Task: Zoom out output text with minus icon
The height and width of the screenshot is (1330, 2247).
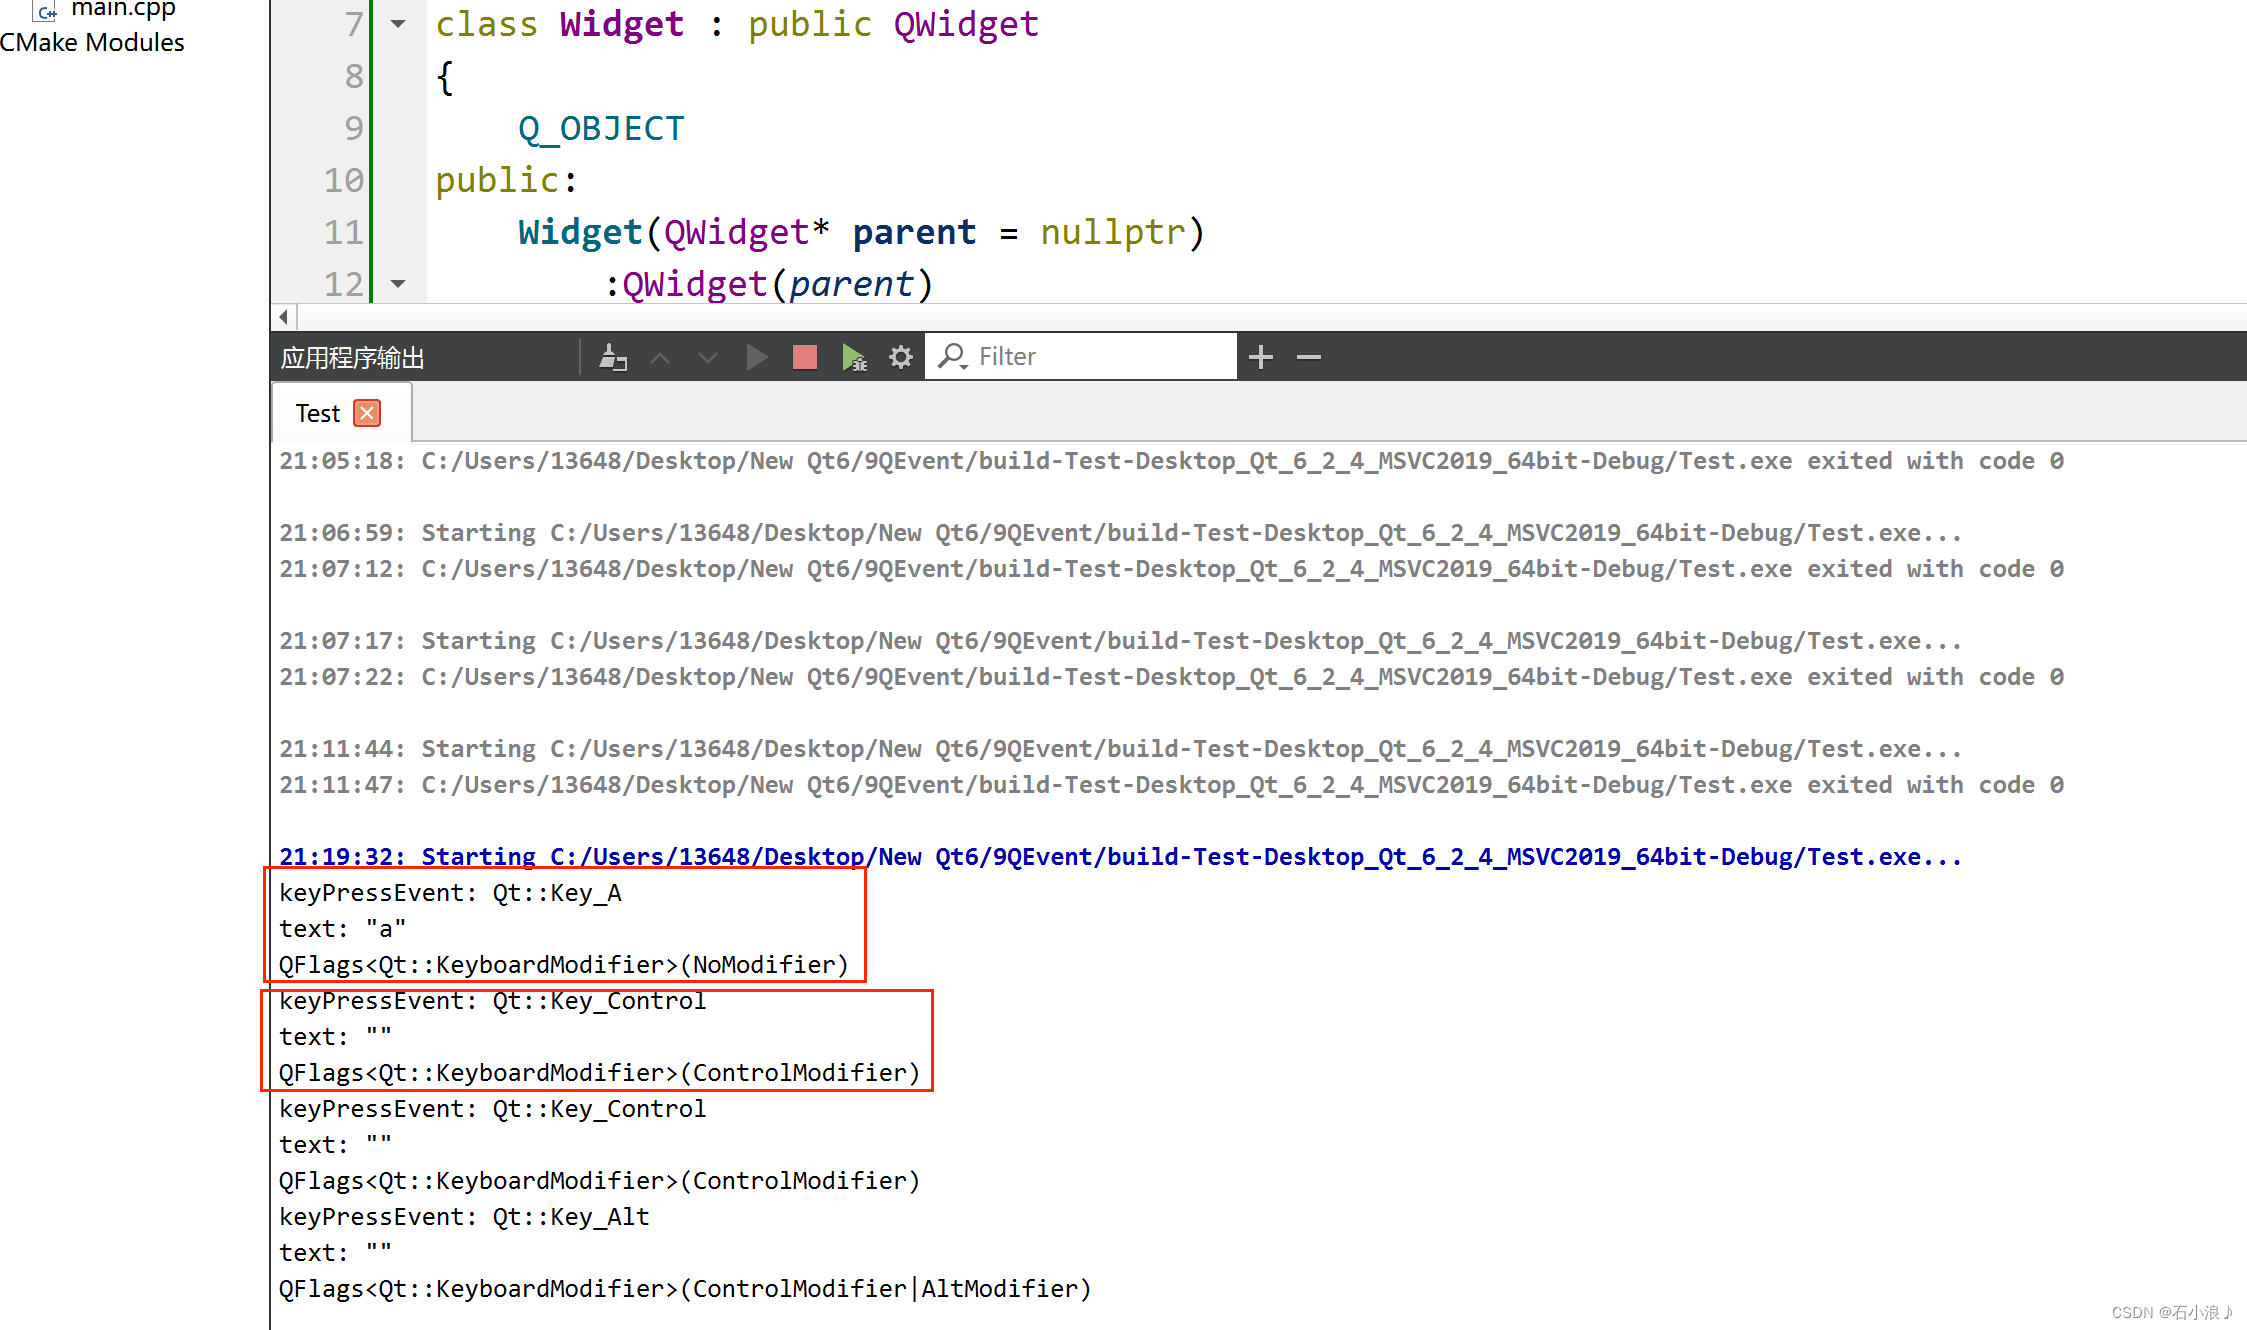Action: [x=1308, y=357]
